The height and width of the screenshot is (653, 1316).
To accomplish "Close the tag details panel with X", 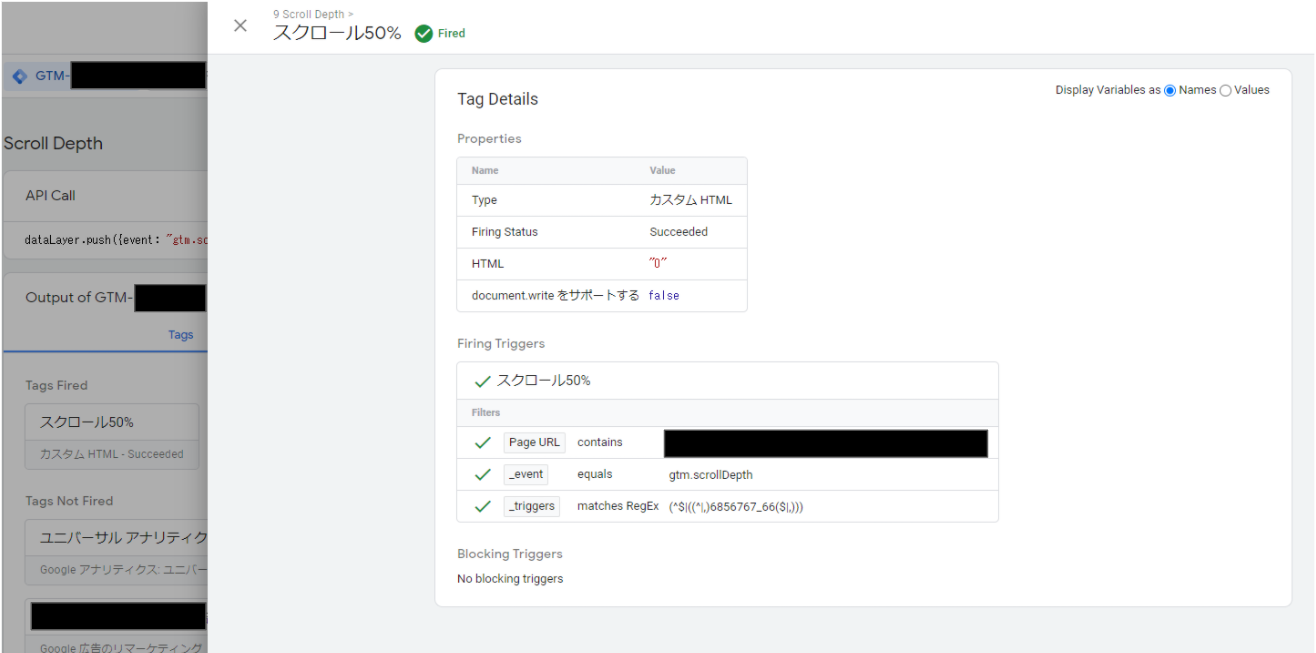I will click(x=240, y=26).
